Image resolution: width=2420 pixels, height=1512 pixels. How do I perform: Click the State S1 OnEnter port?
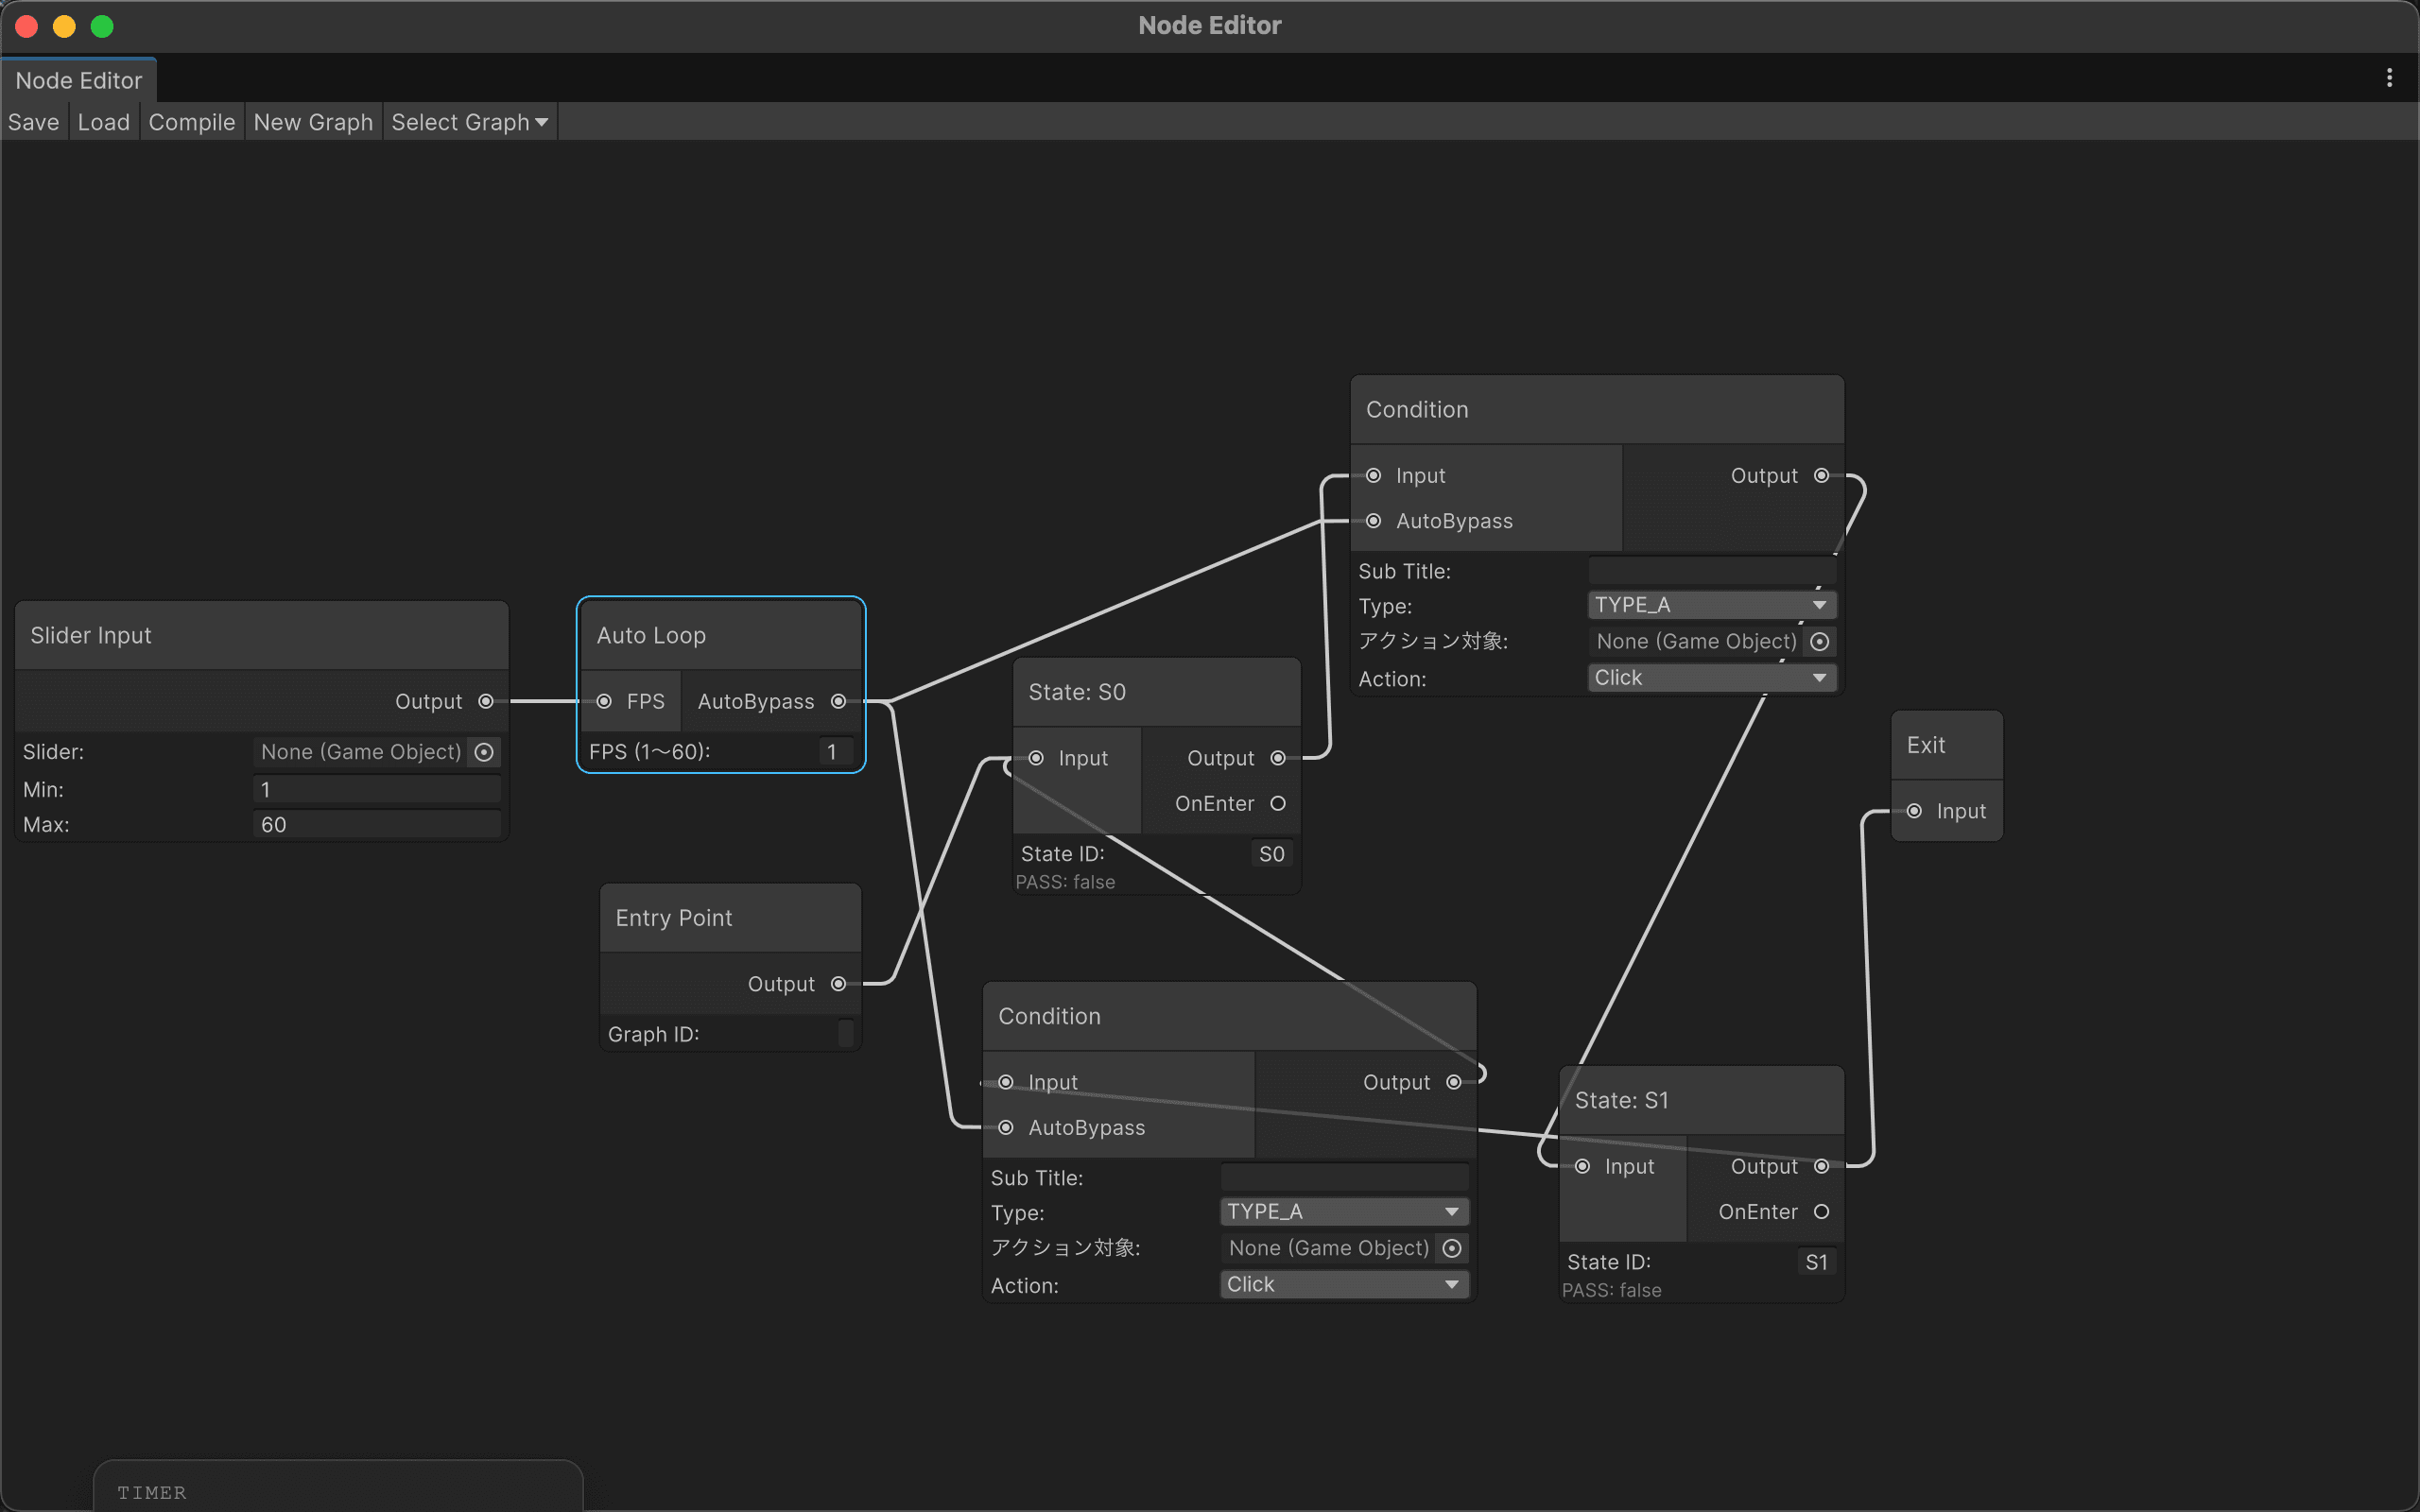pyautogui.click(x=1822, y=1211)
